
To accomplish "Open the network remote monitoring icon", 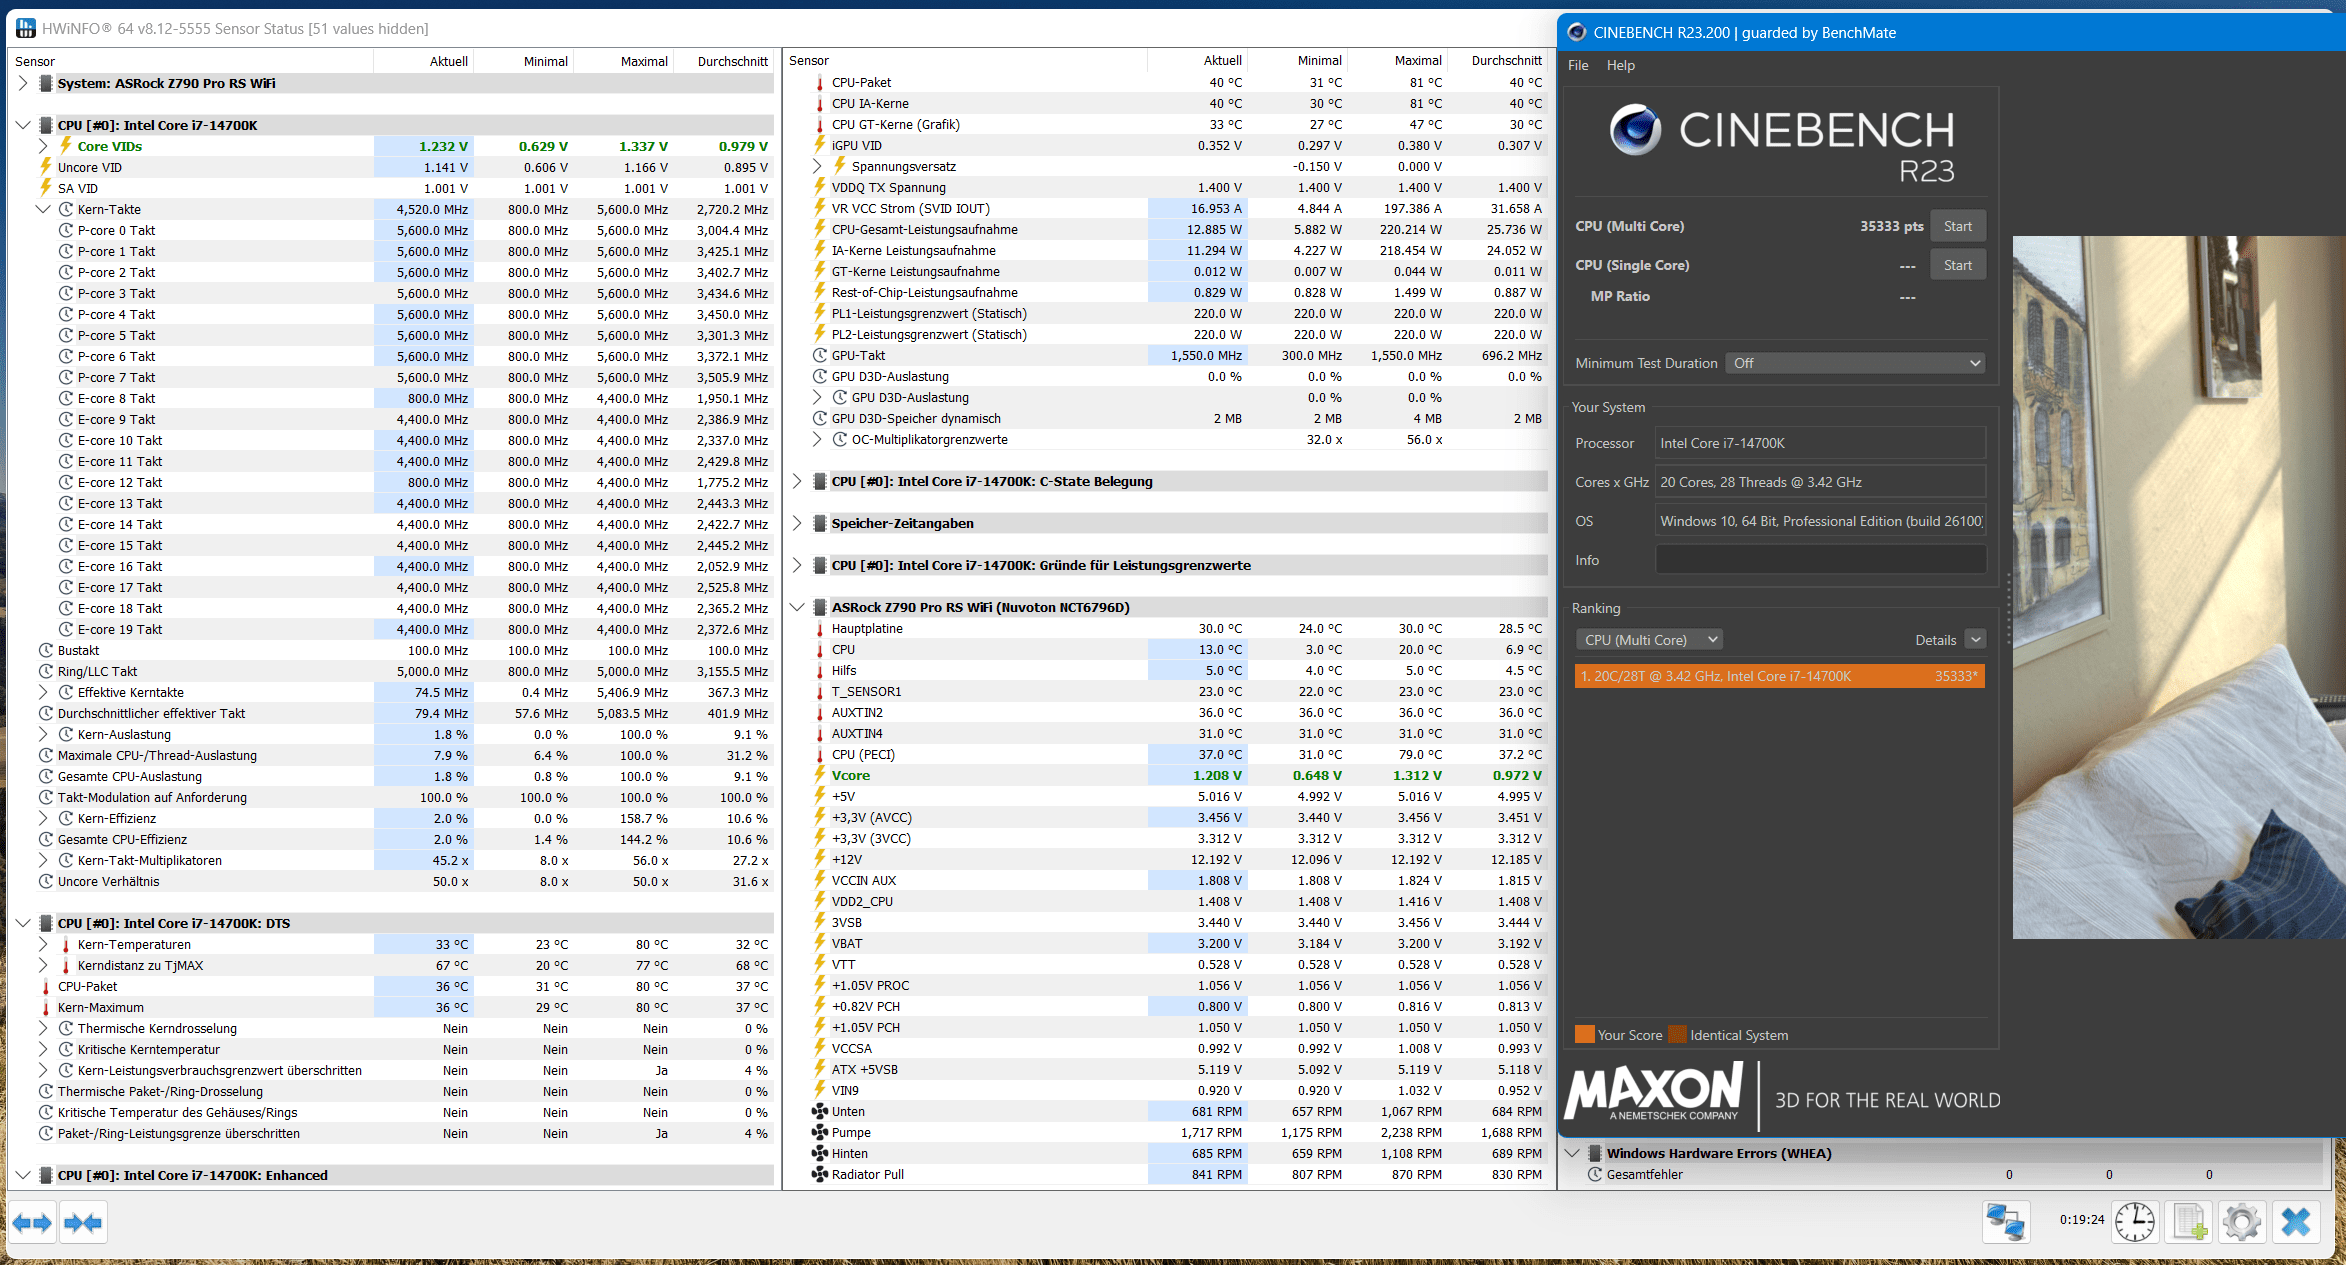I will (x=2005, y=1221).
